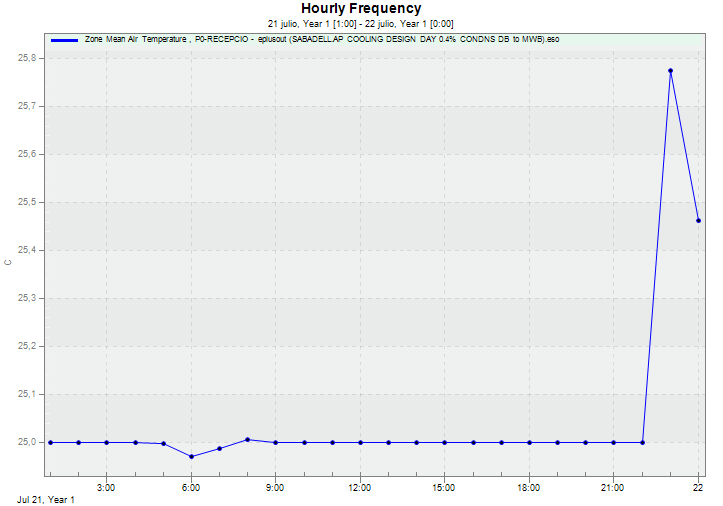Click the lowest data point at 6:00
Image resolution: width=723 pixels, height=506 pixels.
(x=191, y=457)
